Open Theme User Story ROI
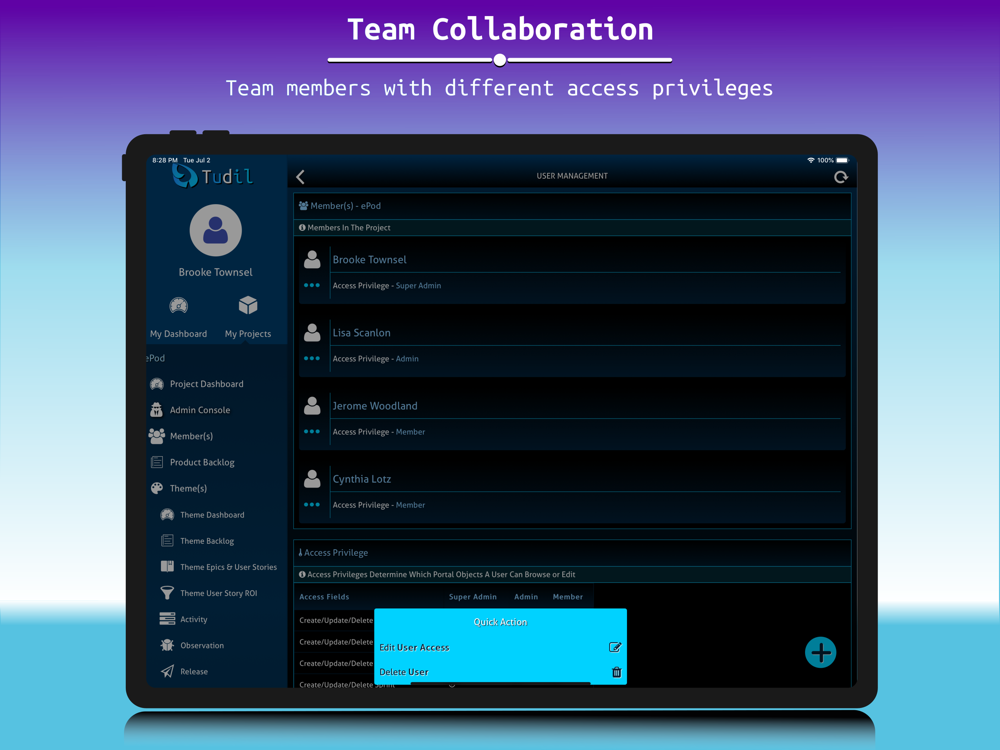Screen dimensions: 1000x750 [218, 593]
